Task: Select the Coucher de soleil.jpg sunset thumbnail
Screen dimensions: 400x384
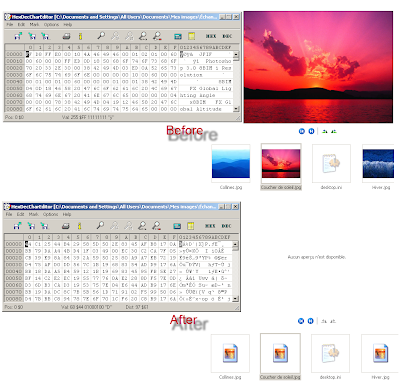Action: coord(281,163)
